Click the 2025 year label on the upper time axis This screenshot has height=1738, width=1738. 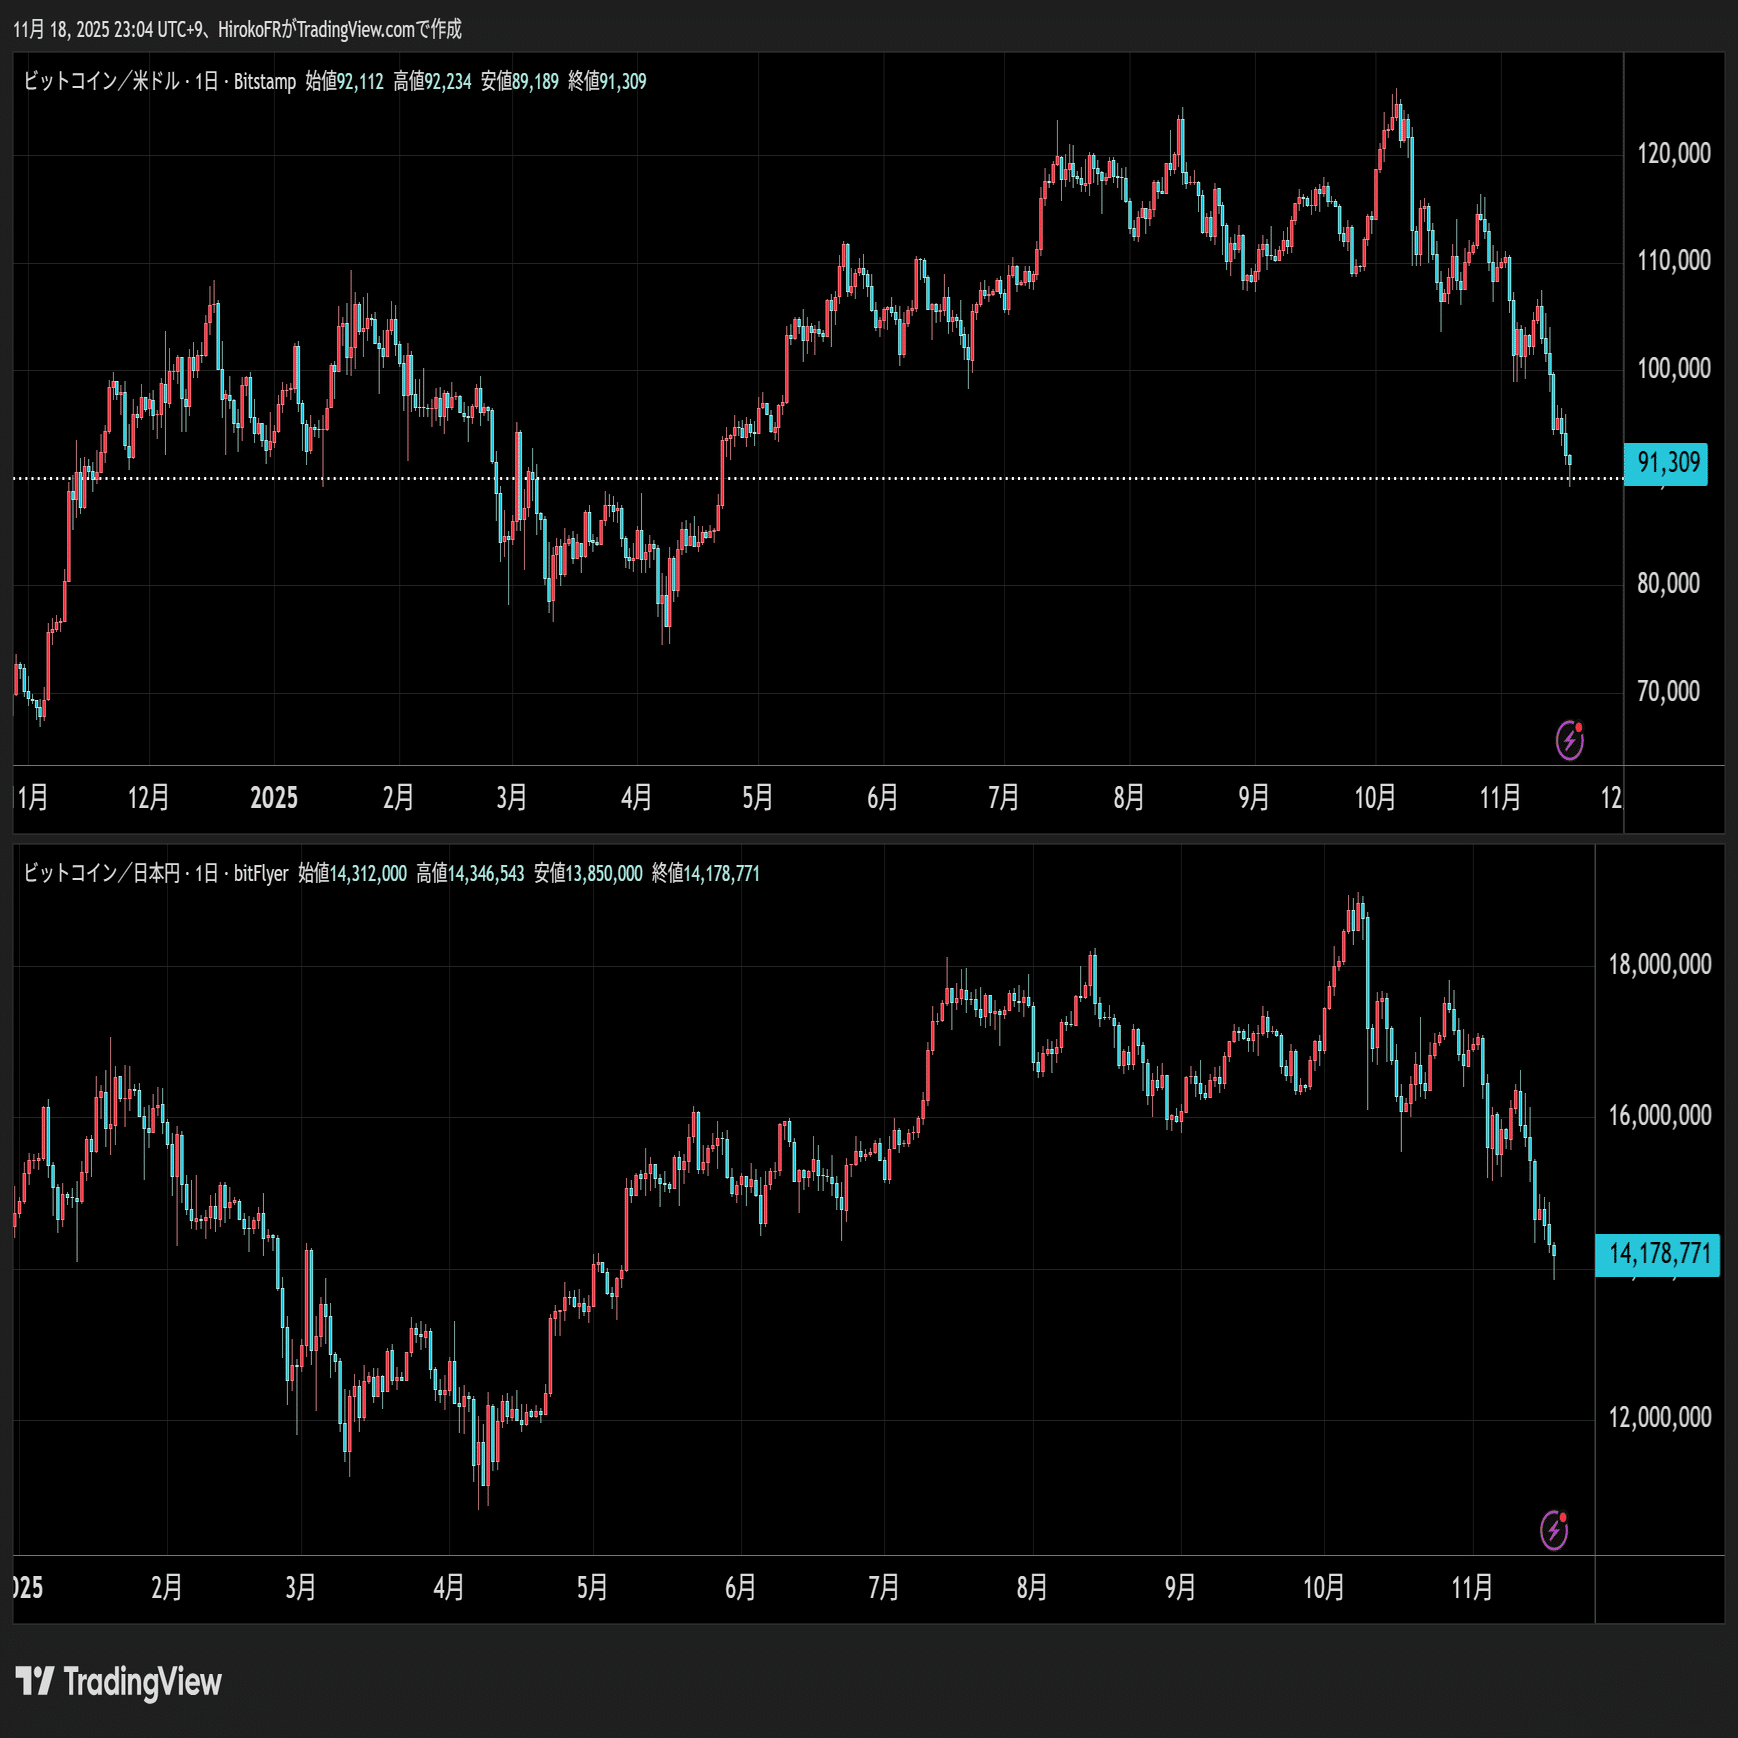tap(274, 797)
